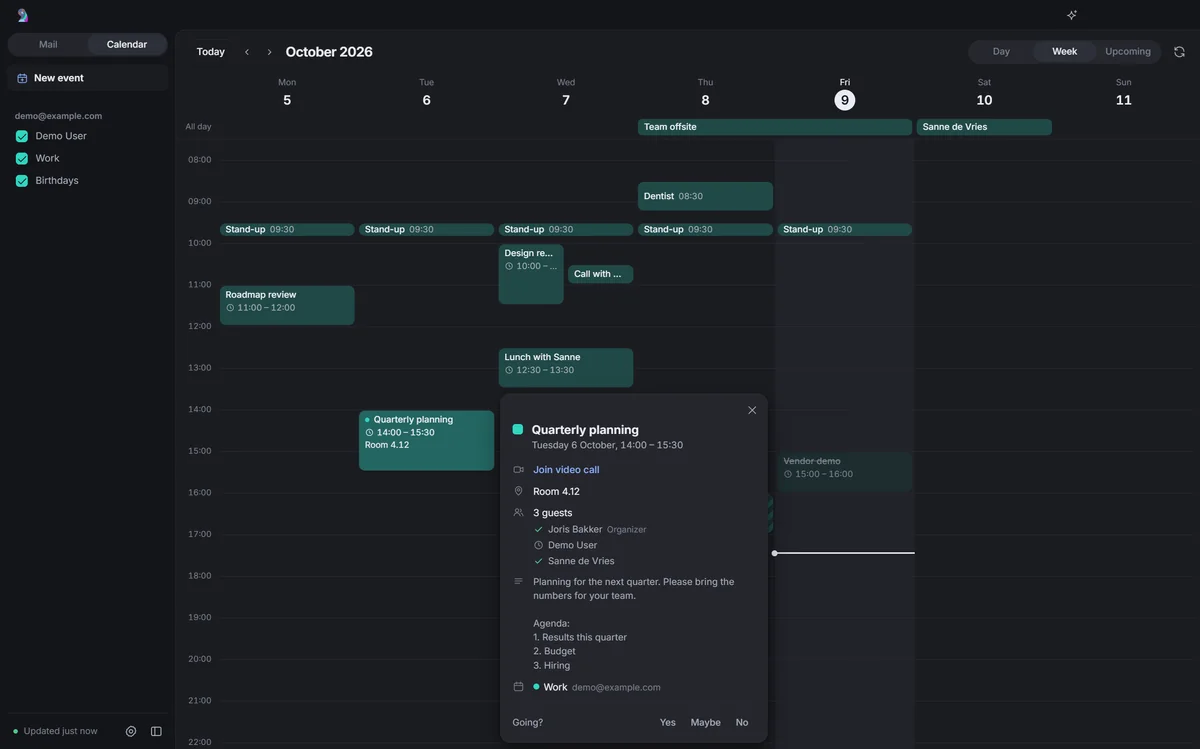Image resolution: width=1200 pixels, height=749 pixels.
Task: Click the current time indicator line on Friday
Action: click(845, 553)
